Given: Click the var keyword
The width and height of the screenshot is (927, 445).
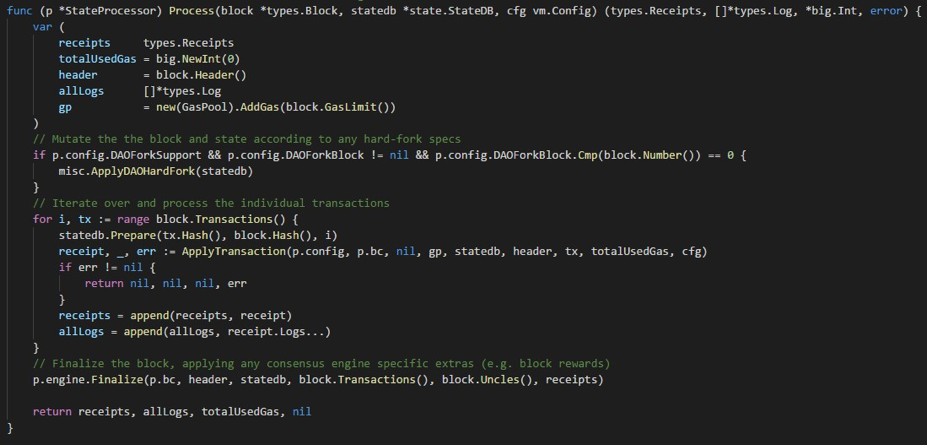Looking at the screenshot, I should (x=43, y=27).
